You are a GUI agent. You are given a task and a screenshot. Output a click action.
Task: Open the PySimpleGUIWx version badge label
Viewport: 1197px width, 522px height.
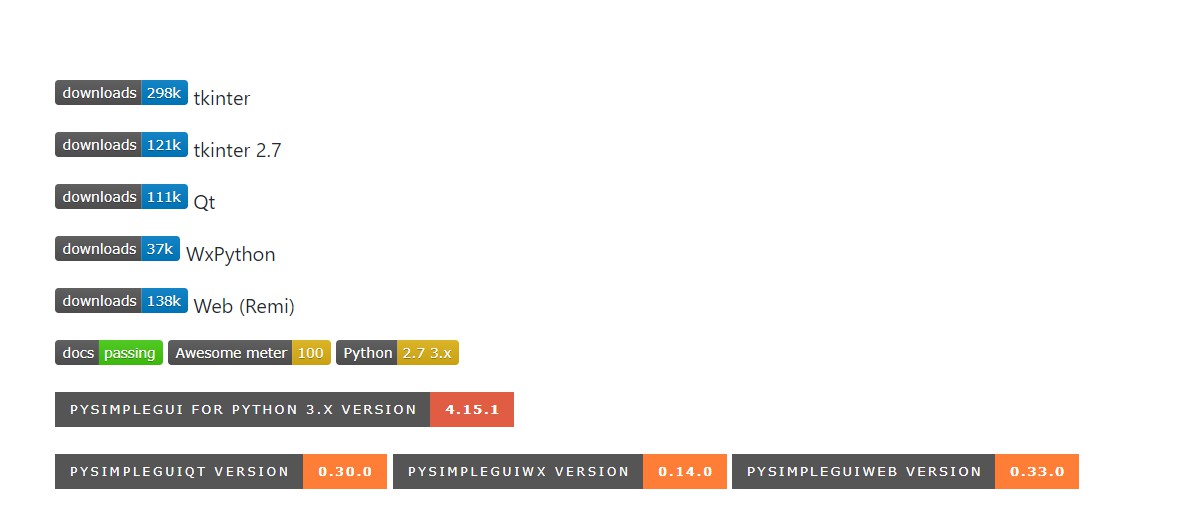pos(518,472)
